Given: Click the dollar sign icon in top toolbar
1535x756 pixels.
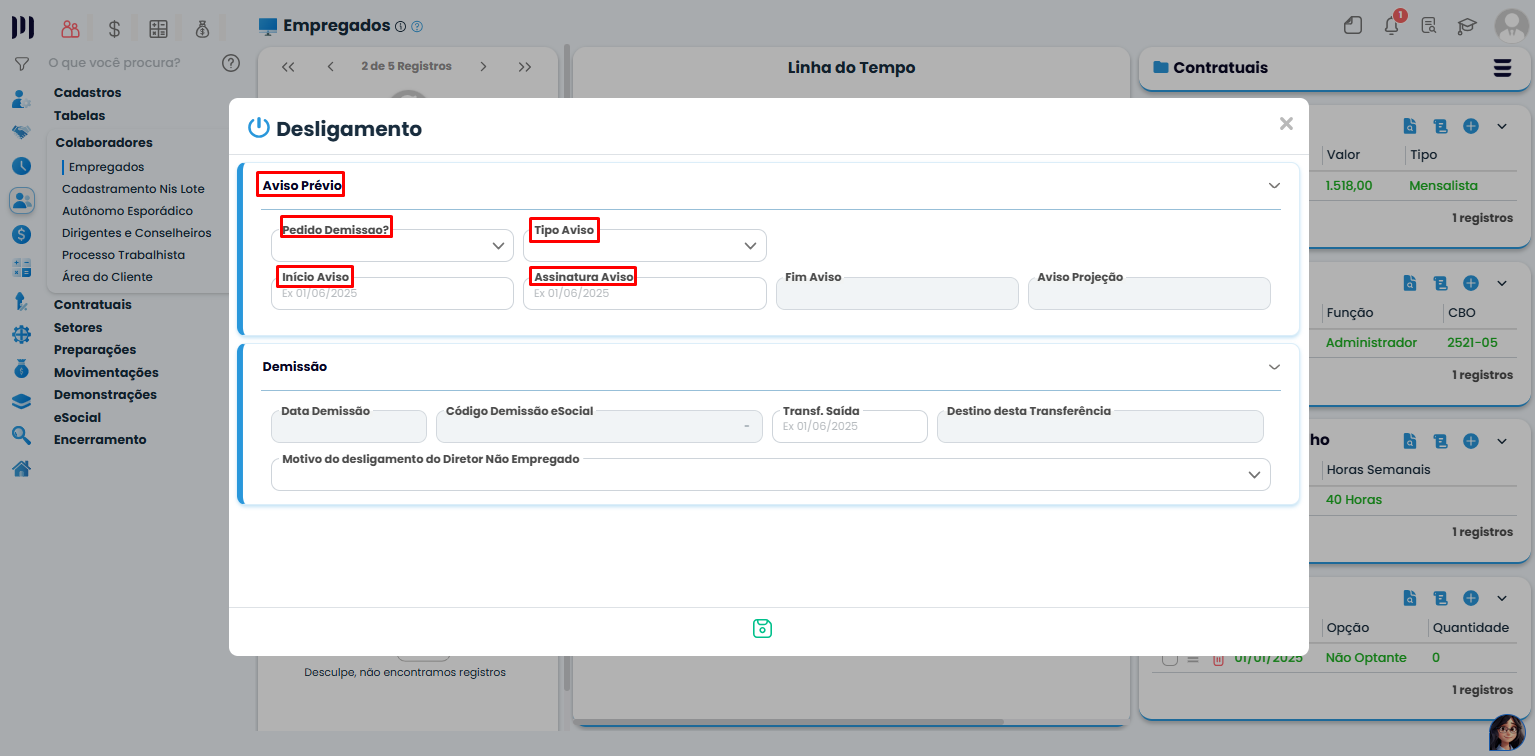Looking at the screenshot, I should click(x=114, y=29).
